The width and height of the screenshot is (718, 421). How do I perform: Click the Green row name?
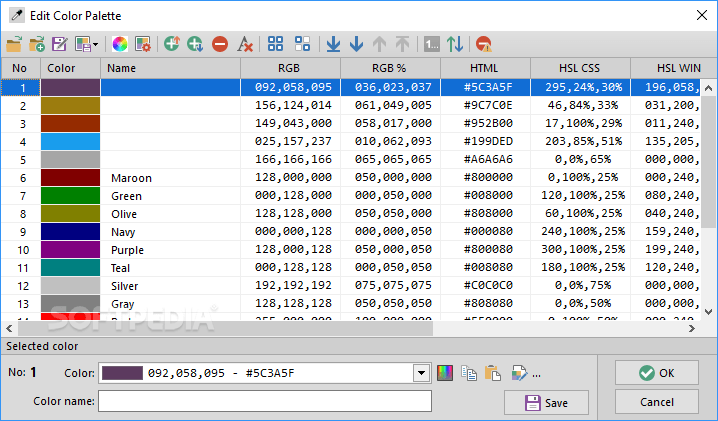pyautogui.click(x=126, y=196)
